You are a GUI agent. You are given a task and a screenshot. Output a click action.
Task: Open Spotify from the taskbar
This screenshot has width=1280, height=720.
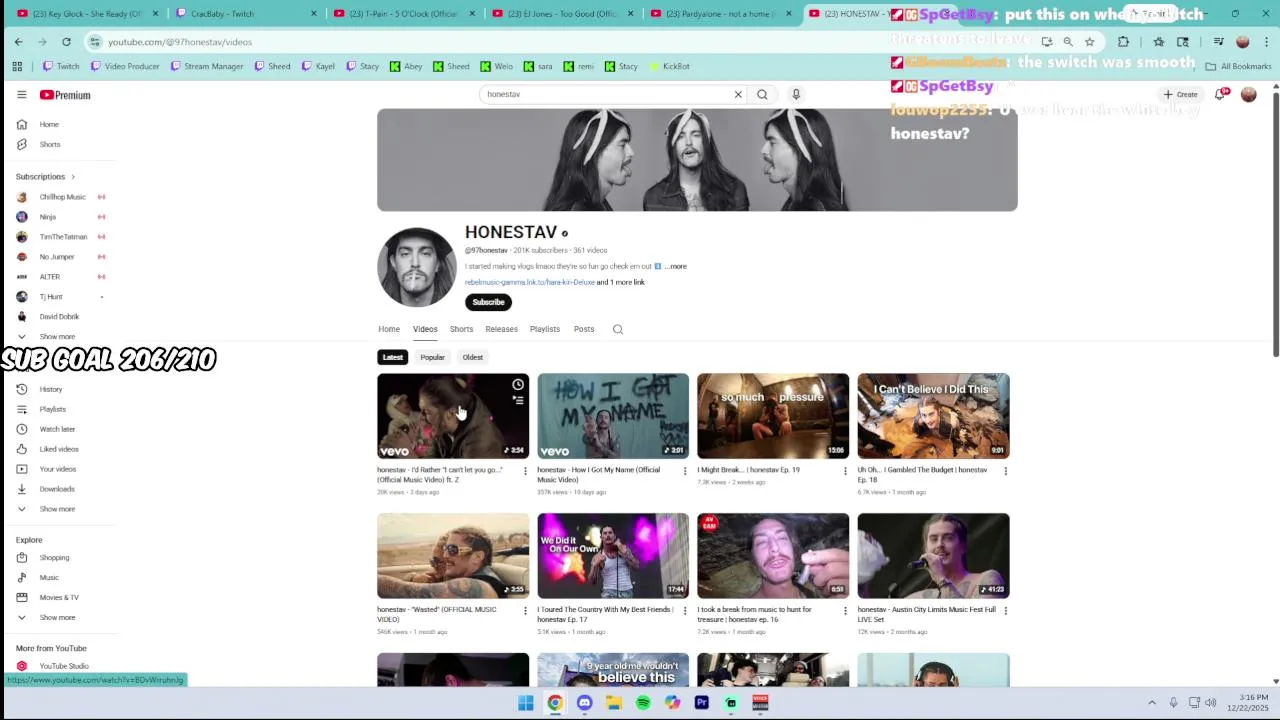tap(643, 703)
